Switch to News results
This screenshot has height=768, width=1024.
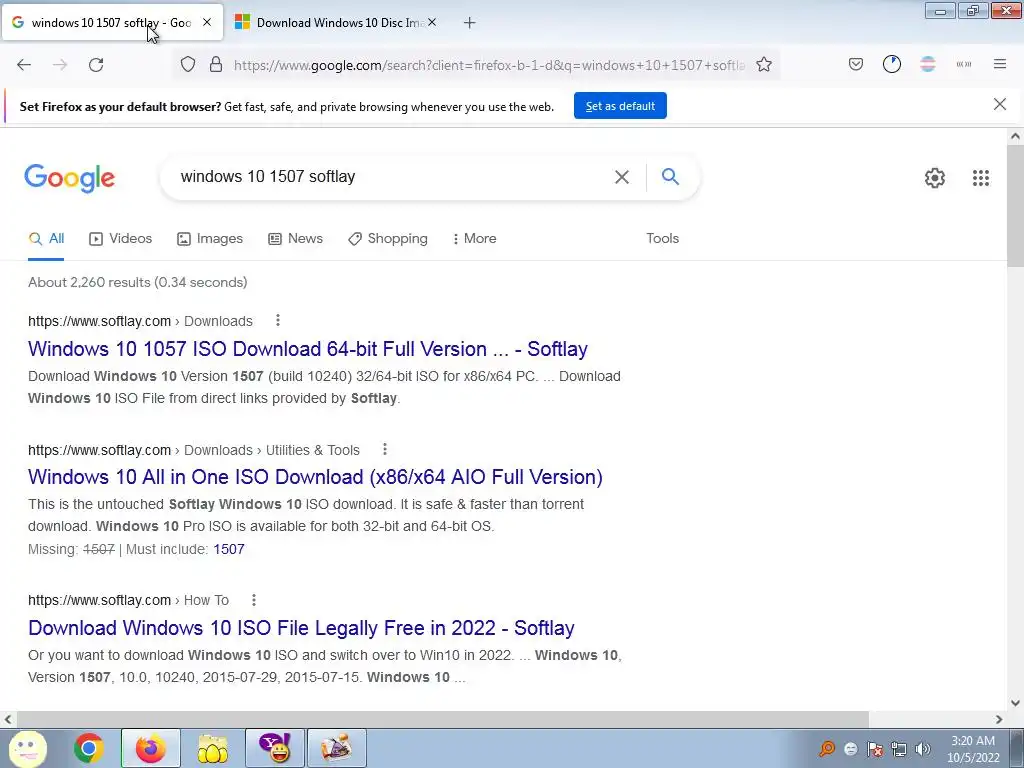pyautogui.click(x=295, y=238)
